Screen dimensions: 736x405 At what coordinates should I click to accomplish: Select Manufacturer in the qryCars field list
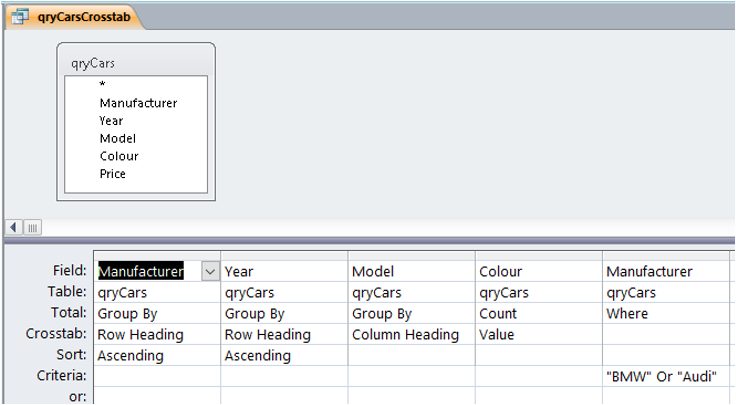coord(138,103)
